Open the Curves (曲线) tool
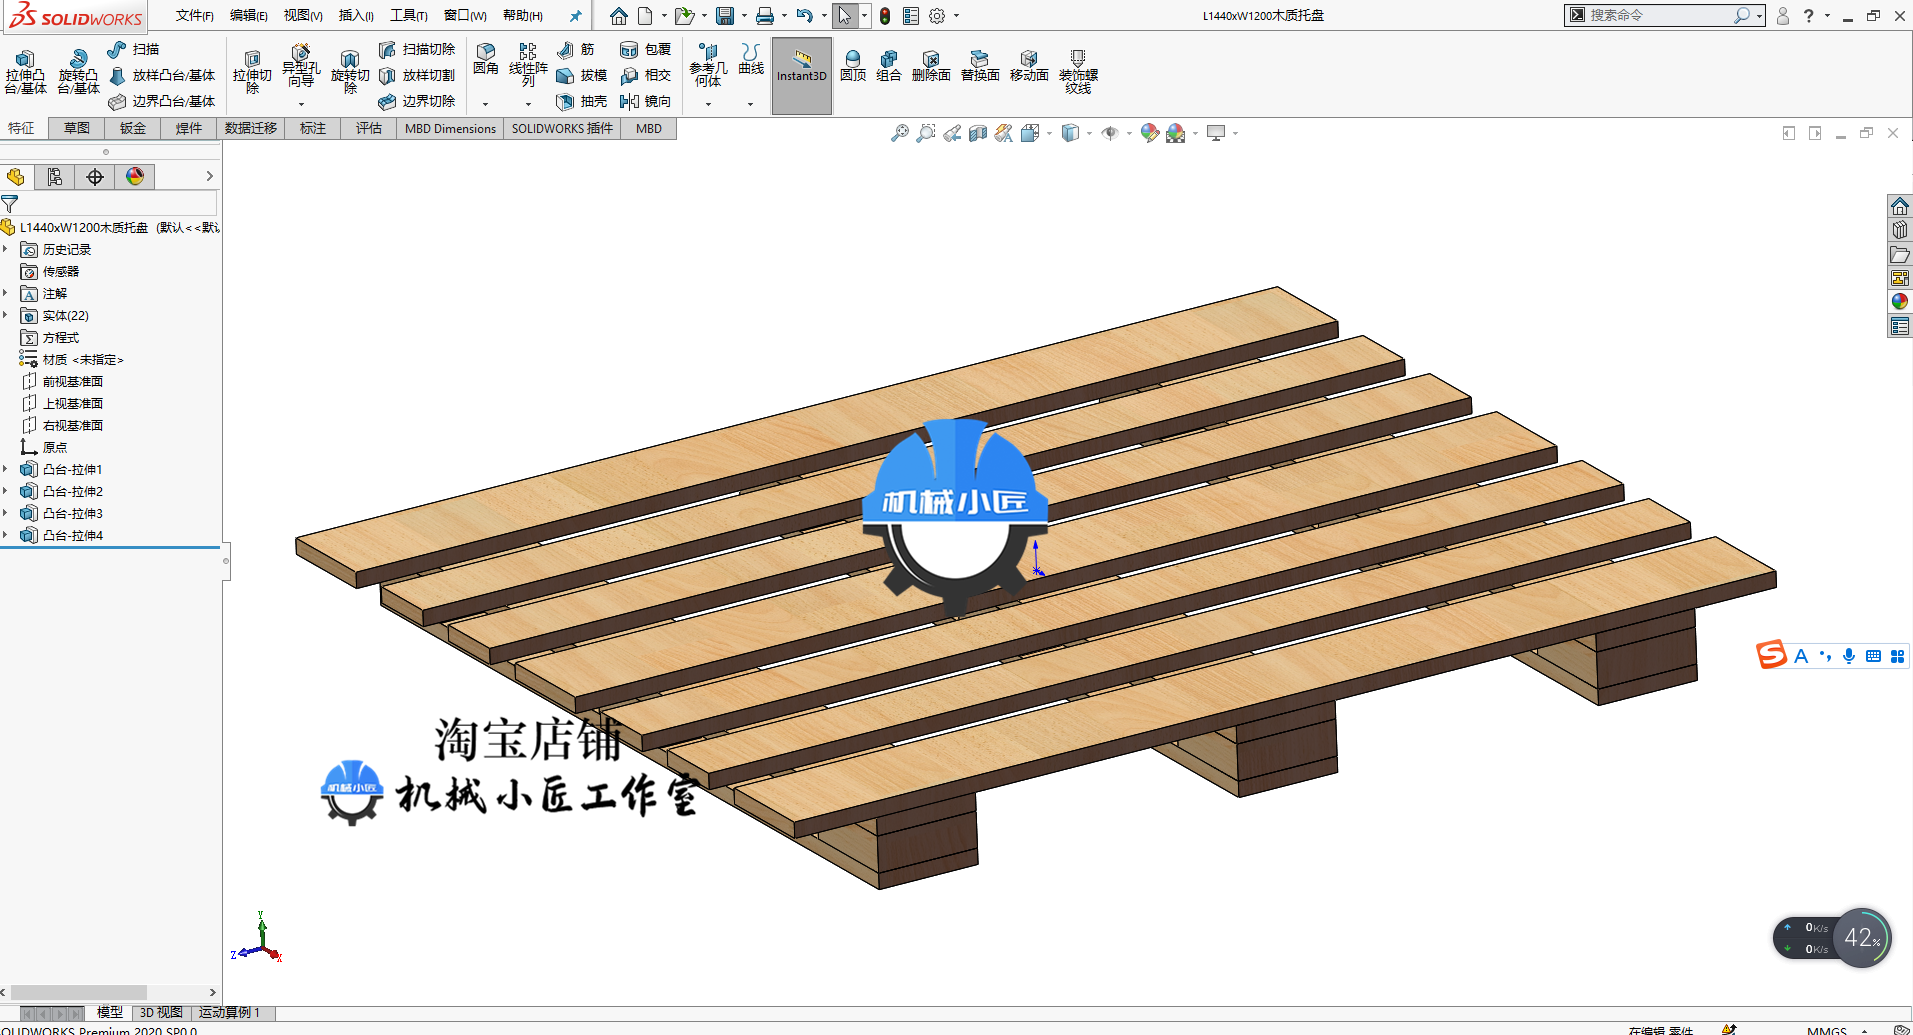Screen dimensions: 1913x1035 (751, 59)
